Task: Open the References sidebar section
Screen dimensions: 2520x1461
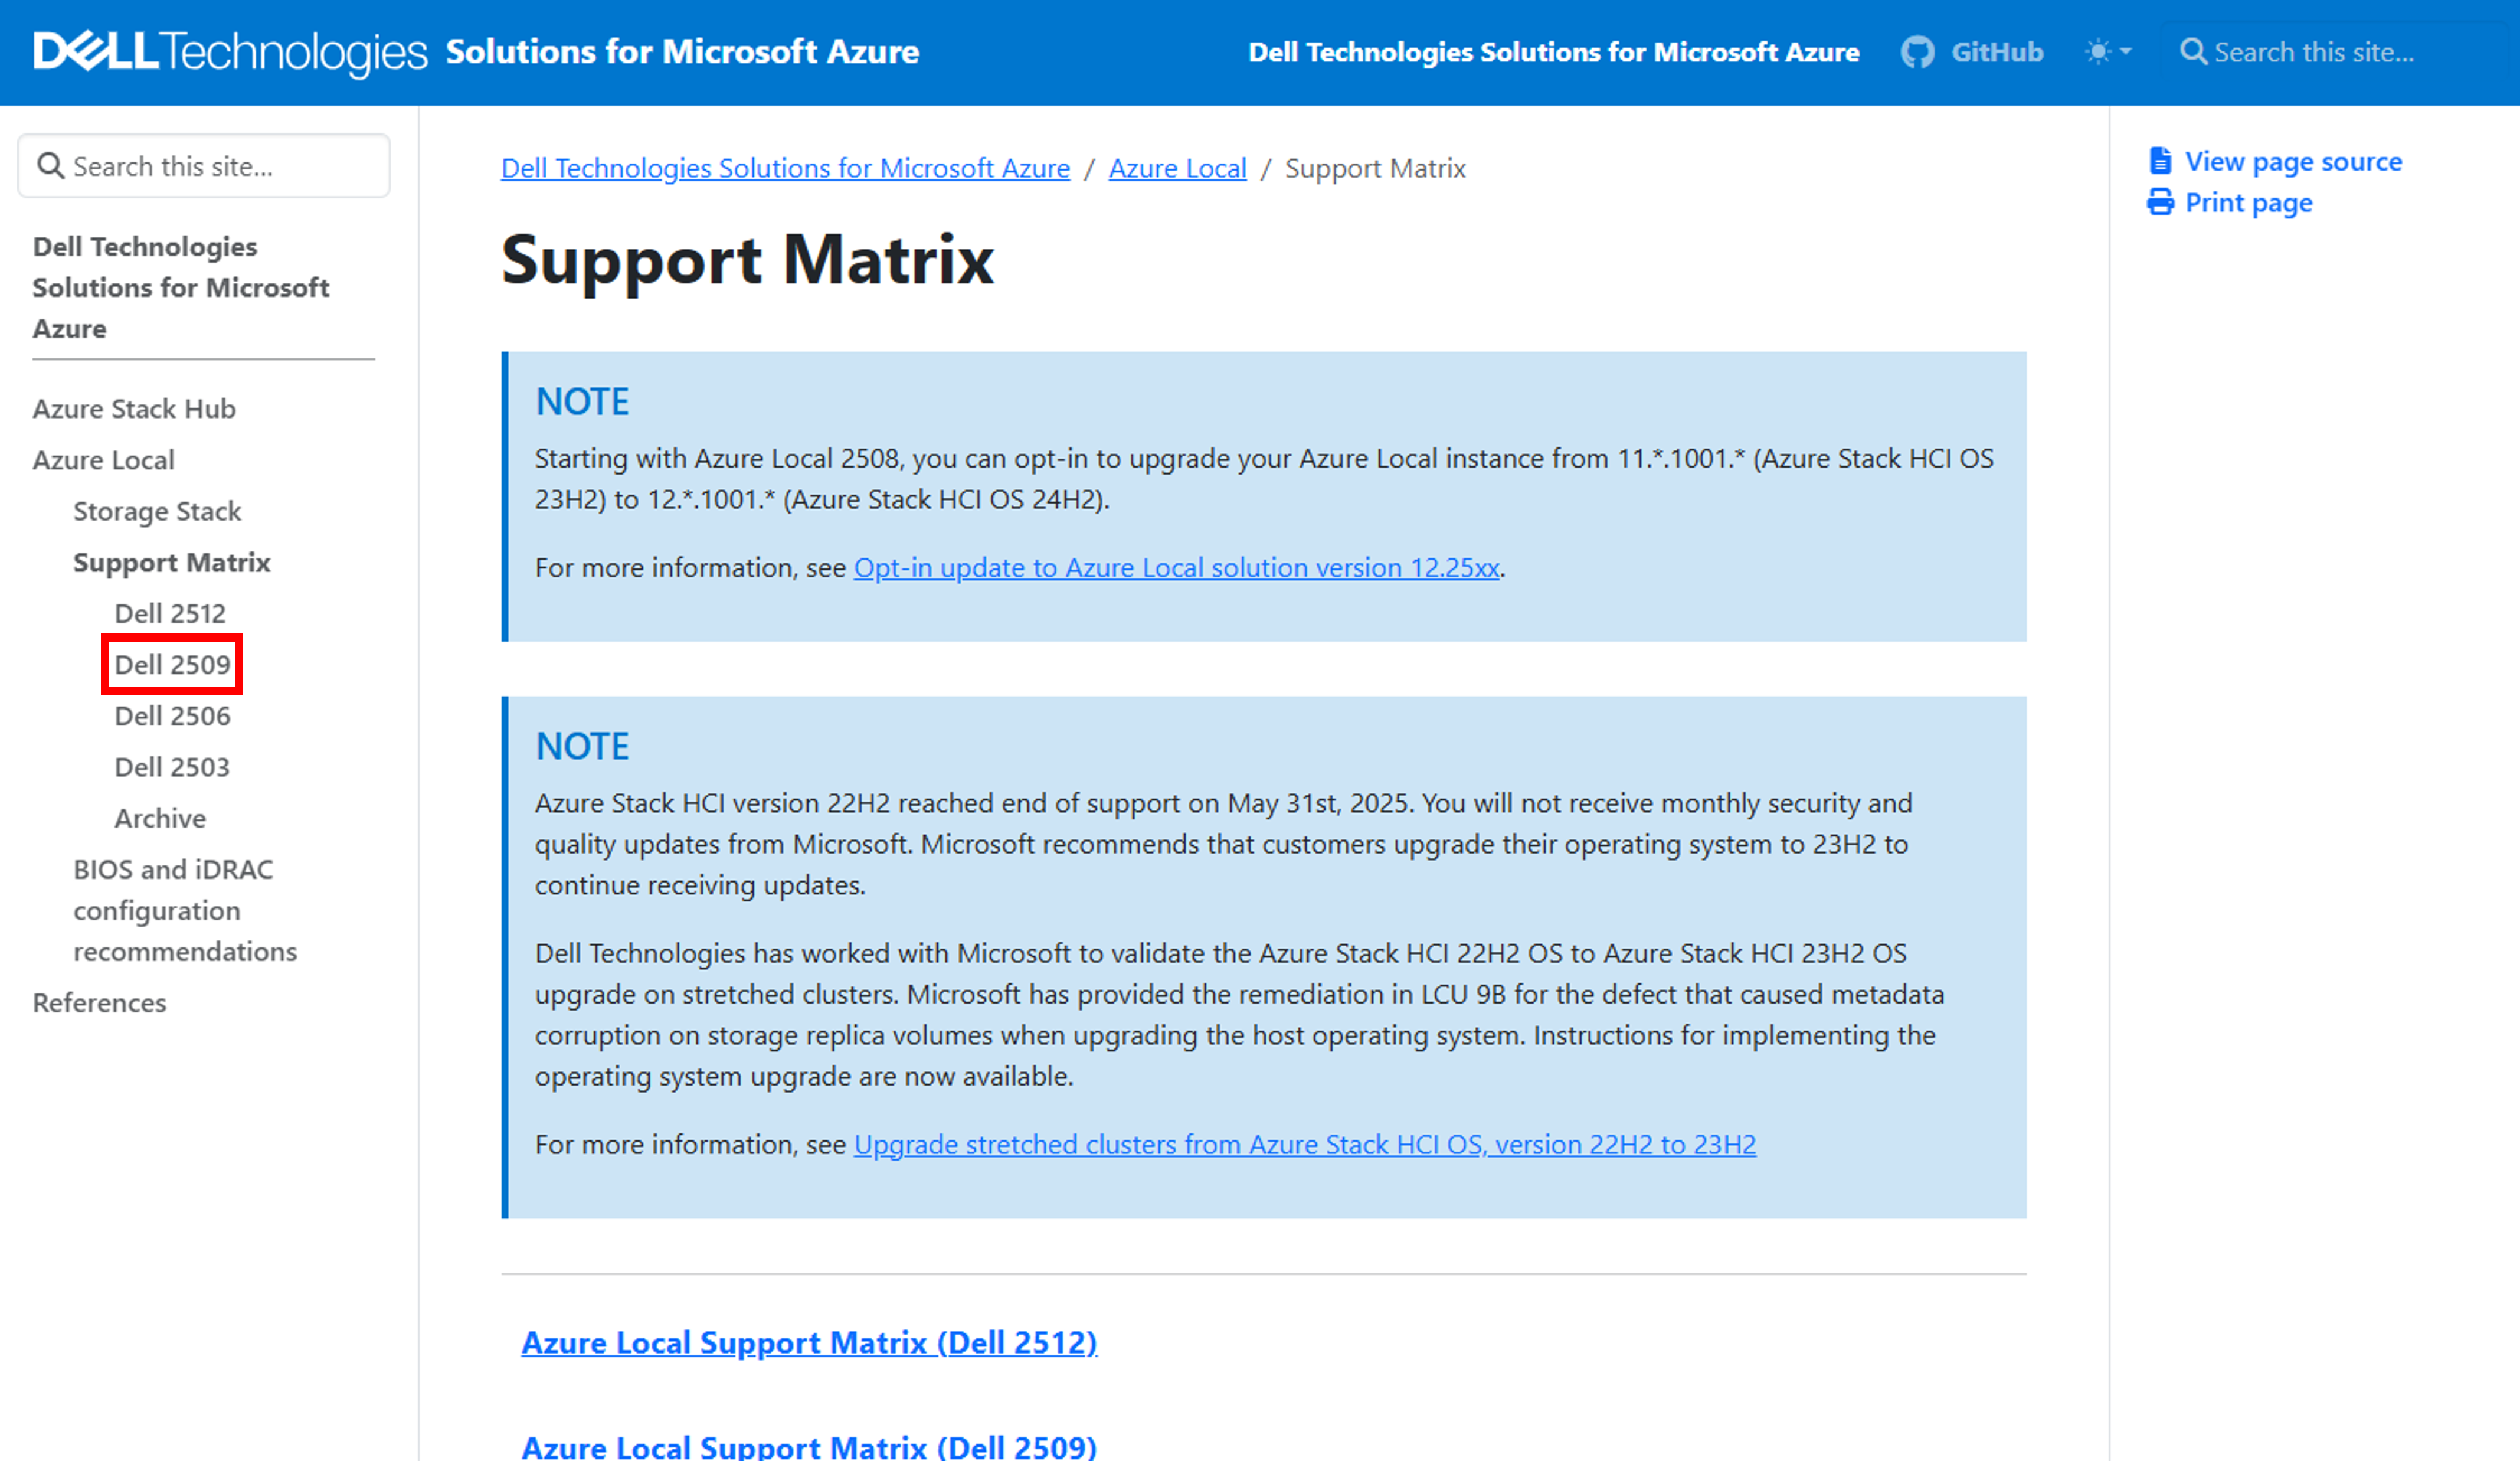Action: click(99, 1003)
